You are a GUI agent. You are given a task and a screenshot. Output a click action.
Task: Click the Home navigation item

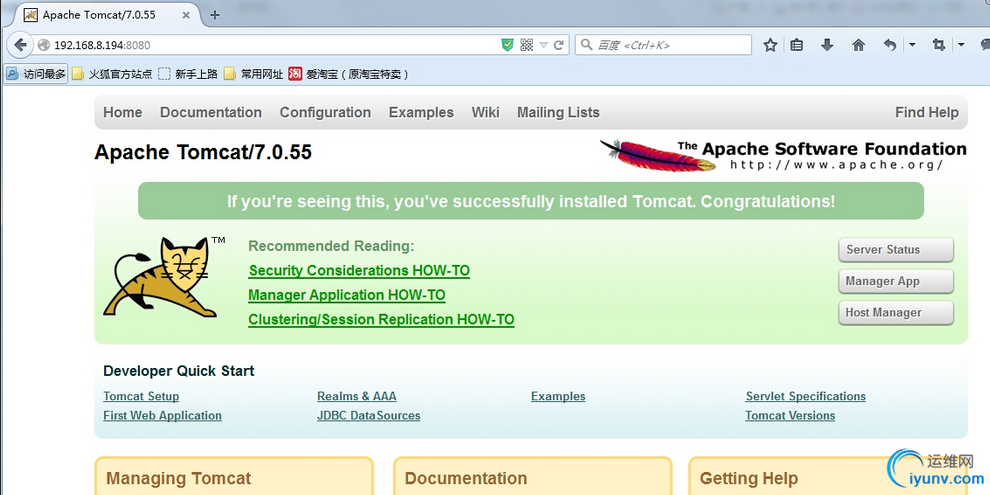(x=122, y=112)
